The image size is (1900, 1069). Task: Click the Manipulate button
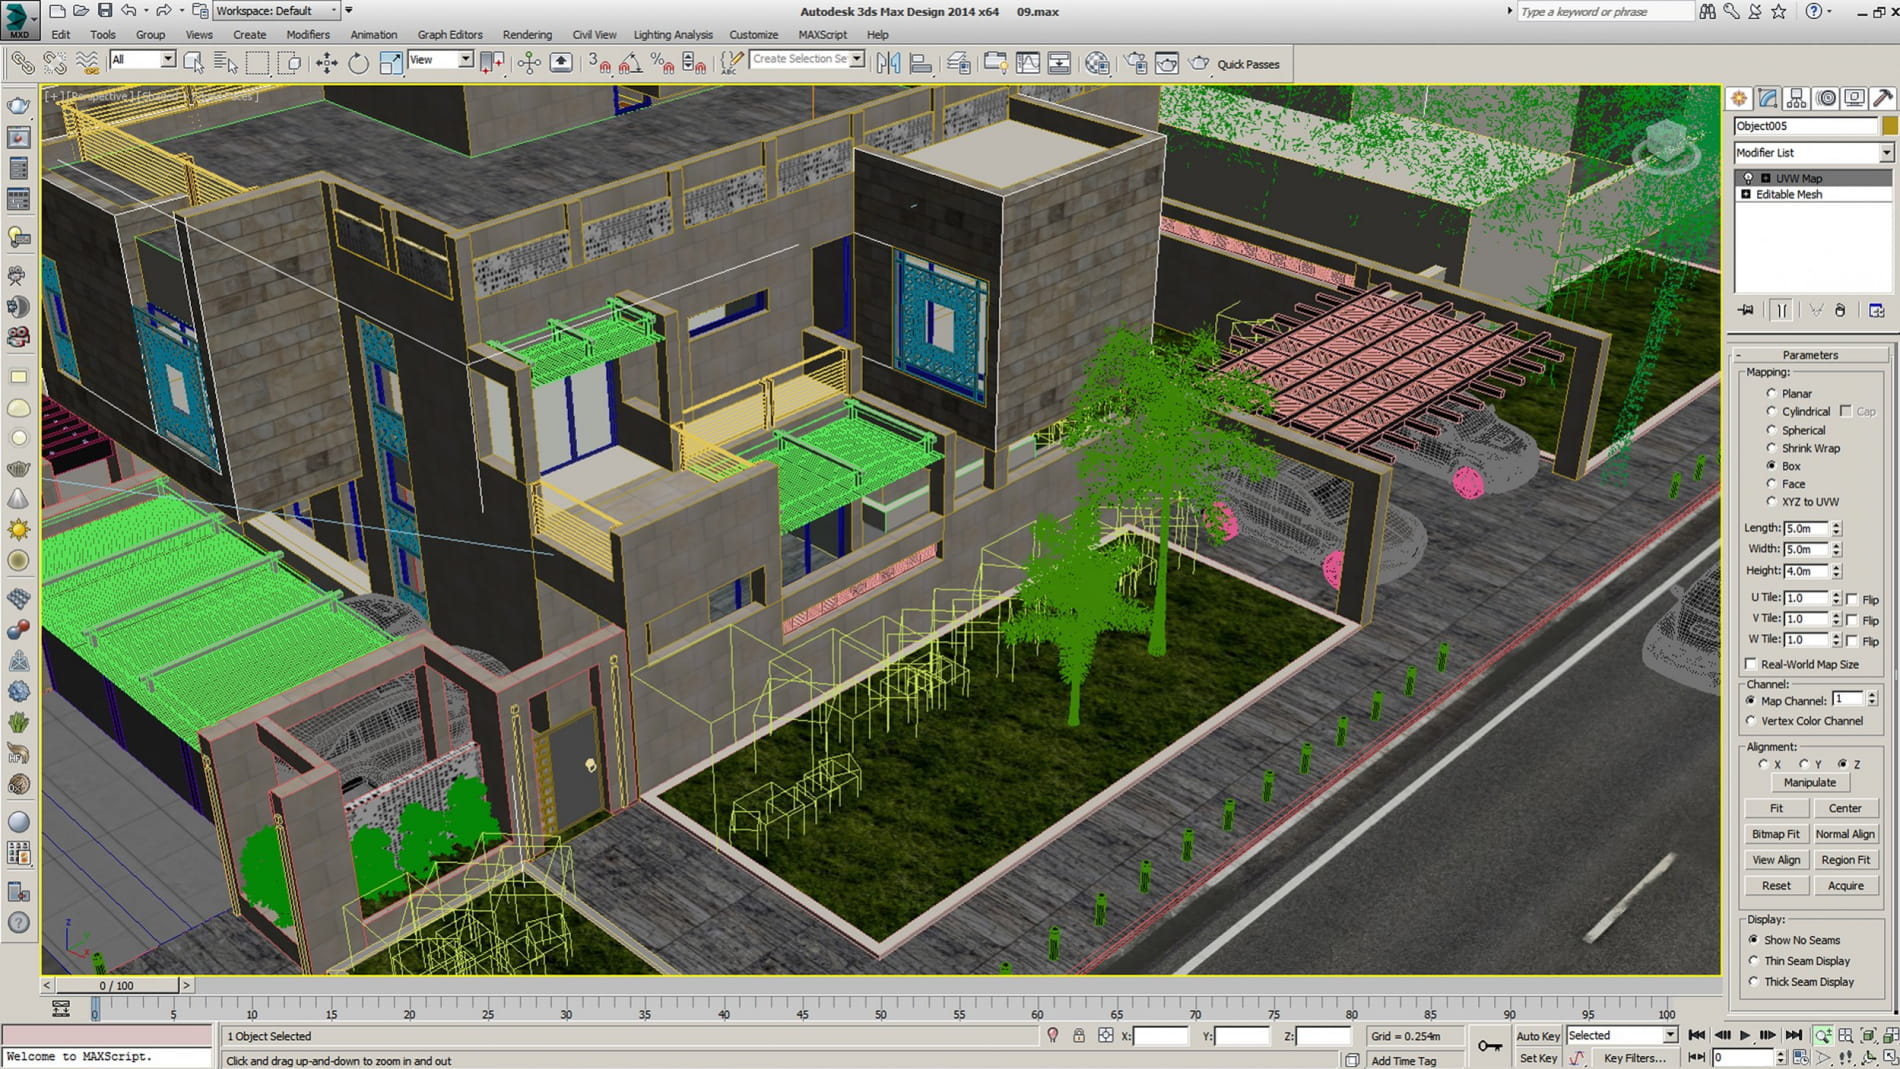pyautogui.click(x=1810, y=783)
